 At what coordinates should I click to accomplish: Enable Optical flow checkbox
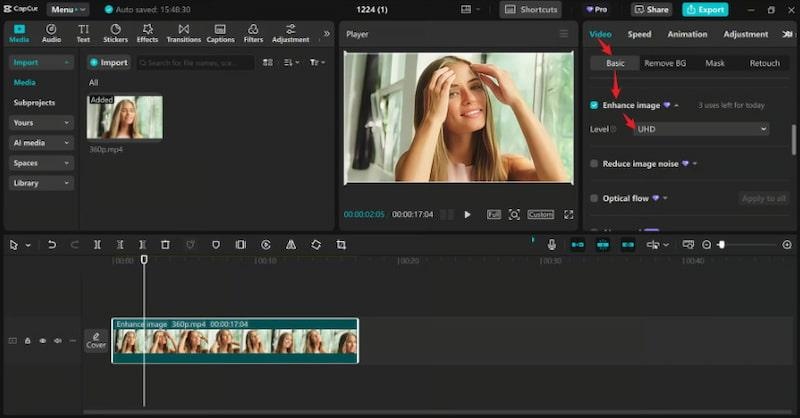[594, 199]
